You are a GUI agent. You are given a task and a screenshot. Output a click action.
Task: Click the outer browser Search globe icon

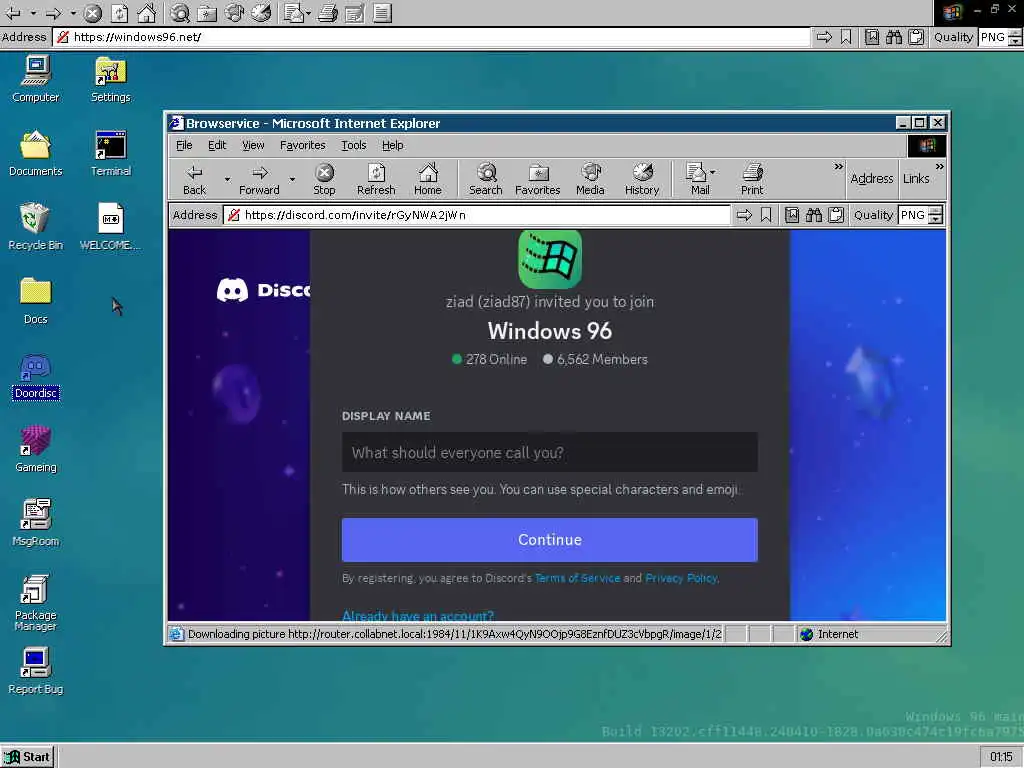[180, 12]
